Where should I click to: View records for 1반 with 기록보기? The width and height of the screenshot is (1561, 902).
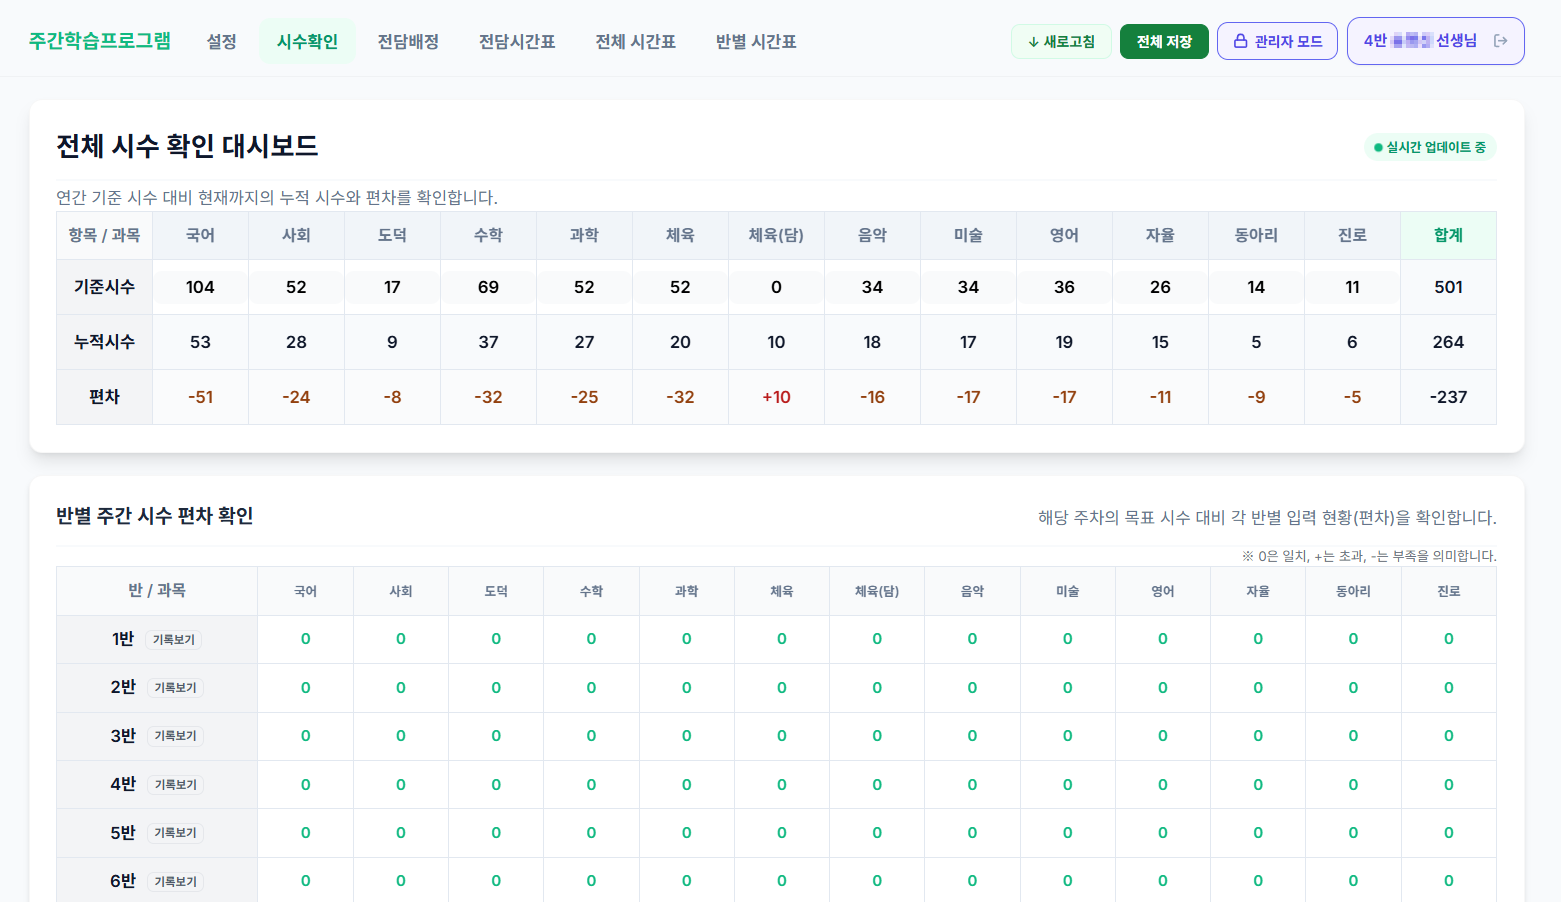point(174,639)
